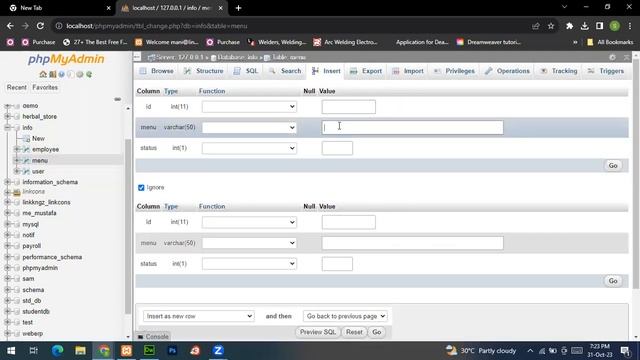Open Function dropdown for first menu row

pos(249,128)
